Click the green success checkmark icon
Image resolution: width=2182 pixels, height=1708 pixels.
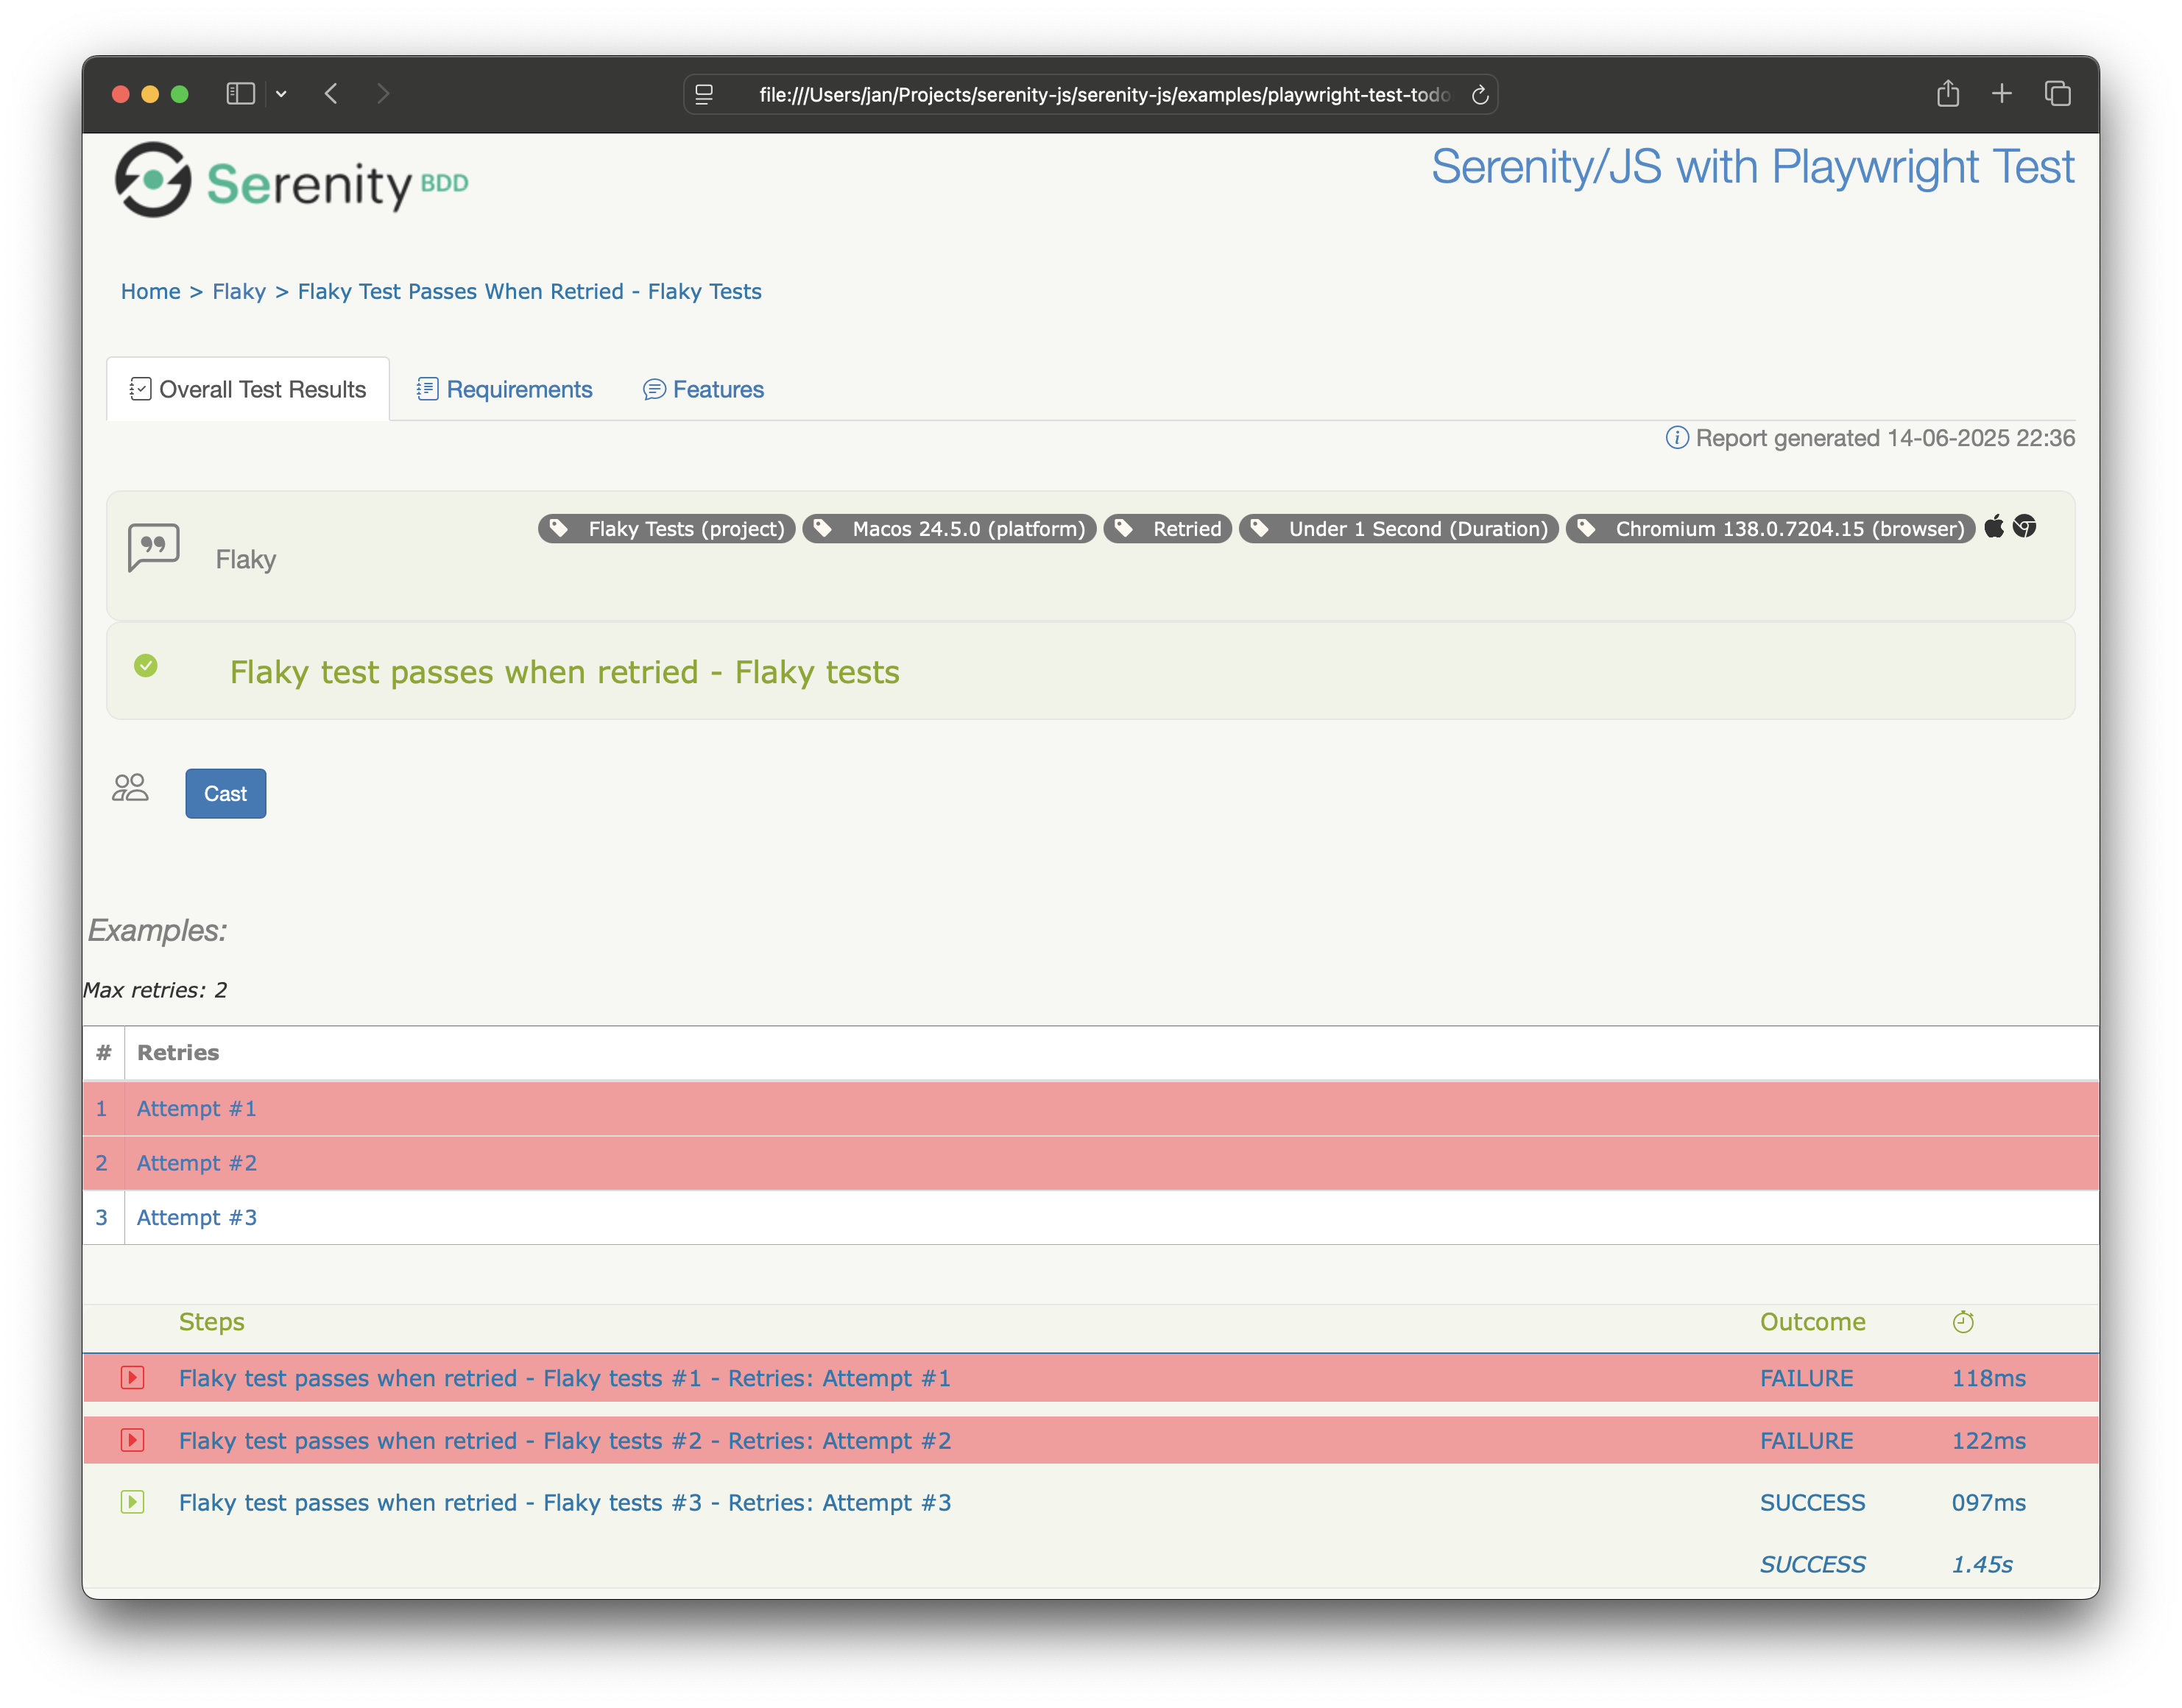pyautogui.click(x=146, y=666)
